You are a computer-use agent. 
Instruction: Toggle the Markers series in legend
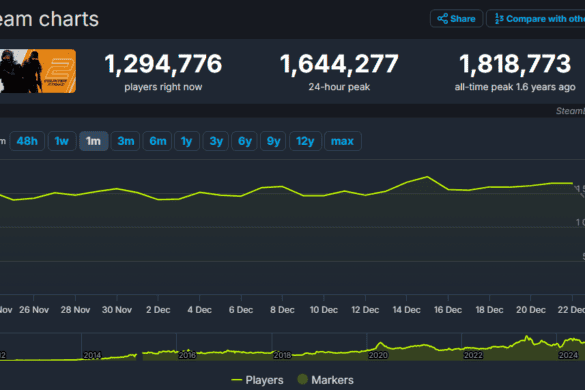coord(325,380)
